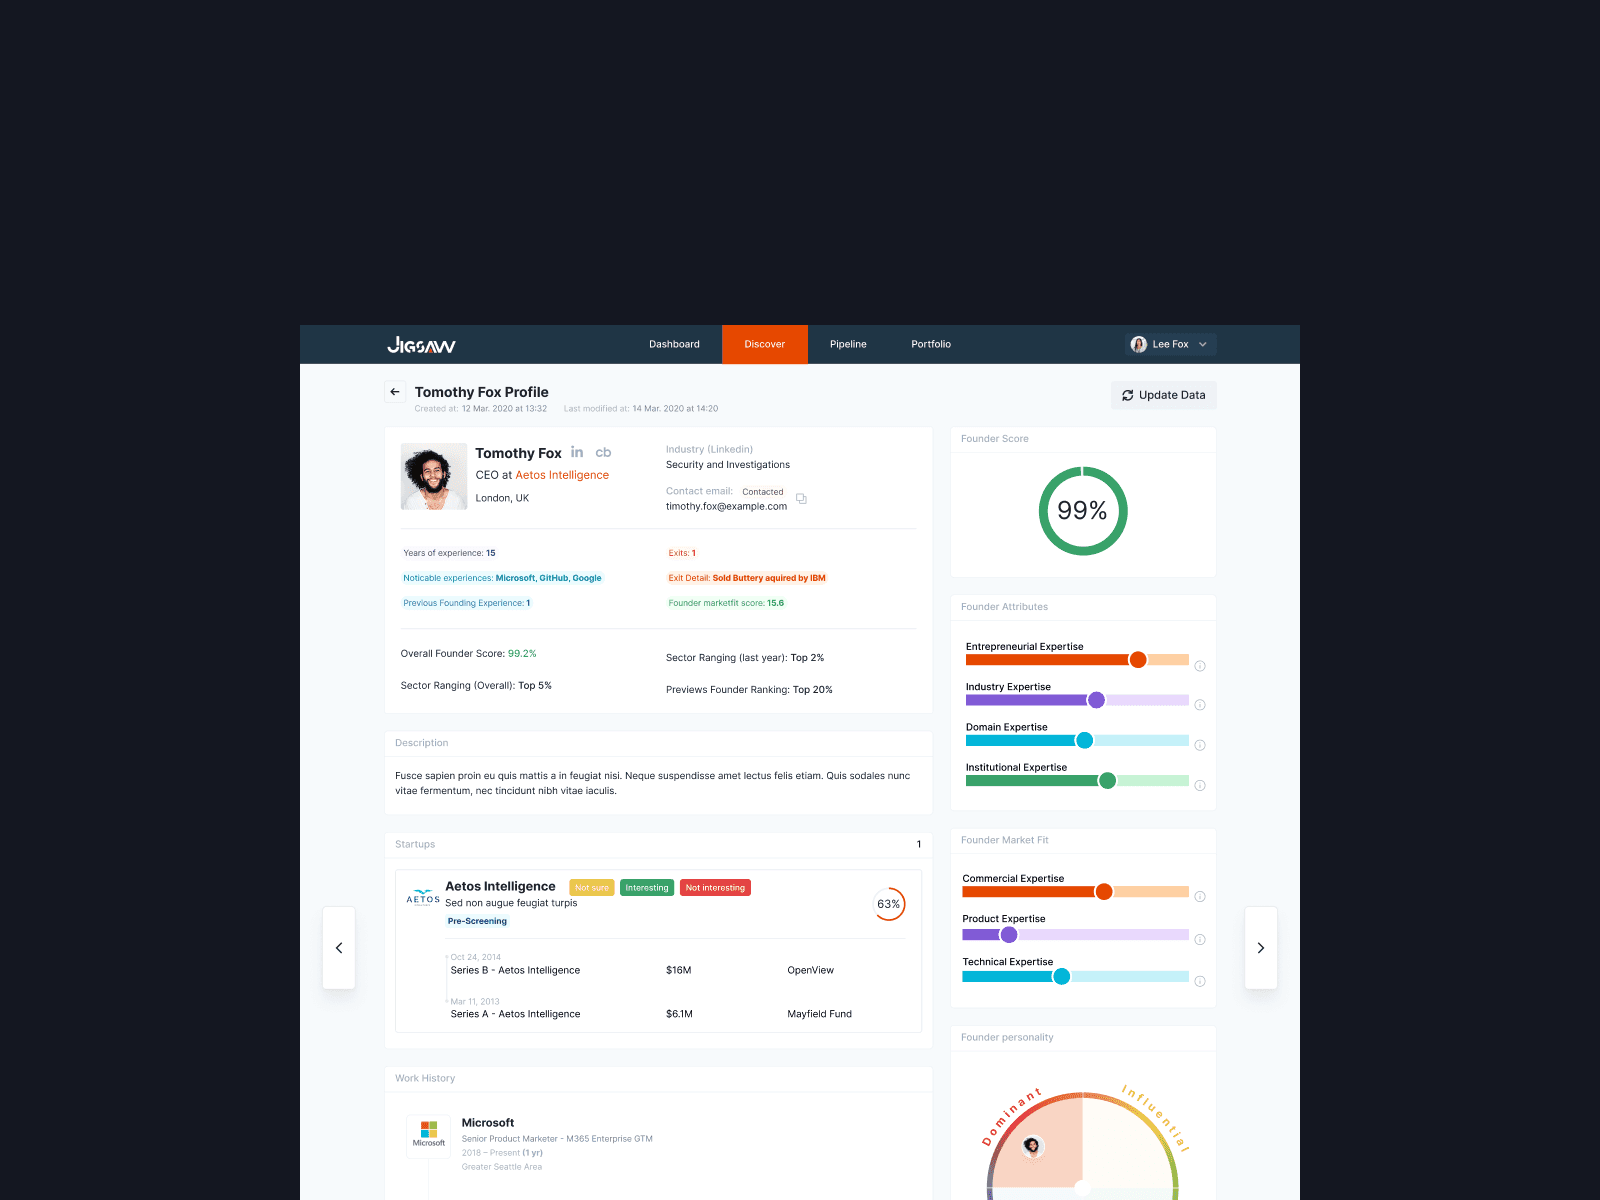Click the Years of experience: 15 text
Image resolution: width=1600 pixels, height=1200 pixels.
click(449, 553)
